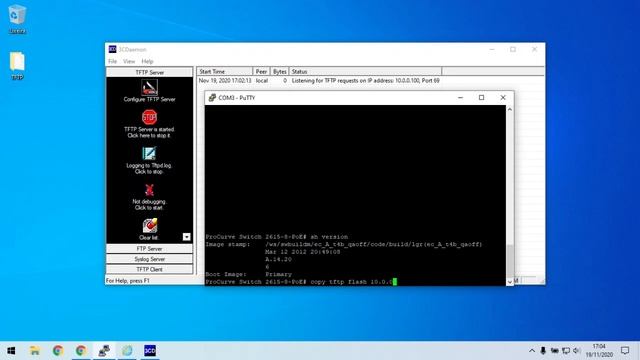Click the PuTTY title bar icon
The image size is (640, 360).
click(212, 98)
